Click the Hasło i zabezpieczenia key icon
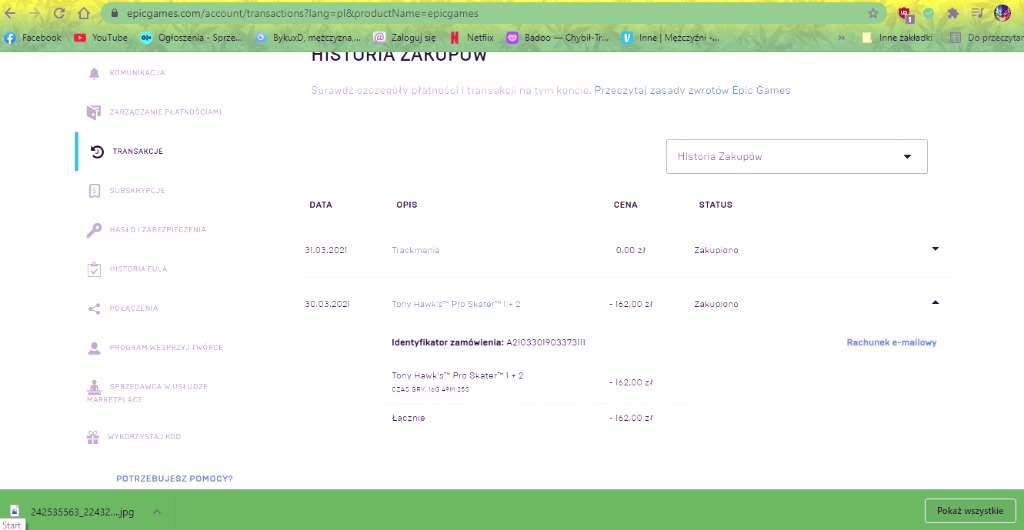Image resolution: width=1024 pixels, height=530 pixels. pyautogui.click(x=94, y=230)
